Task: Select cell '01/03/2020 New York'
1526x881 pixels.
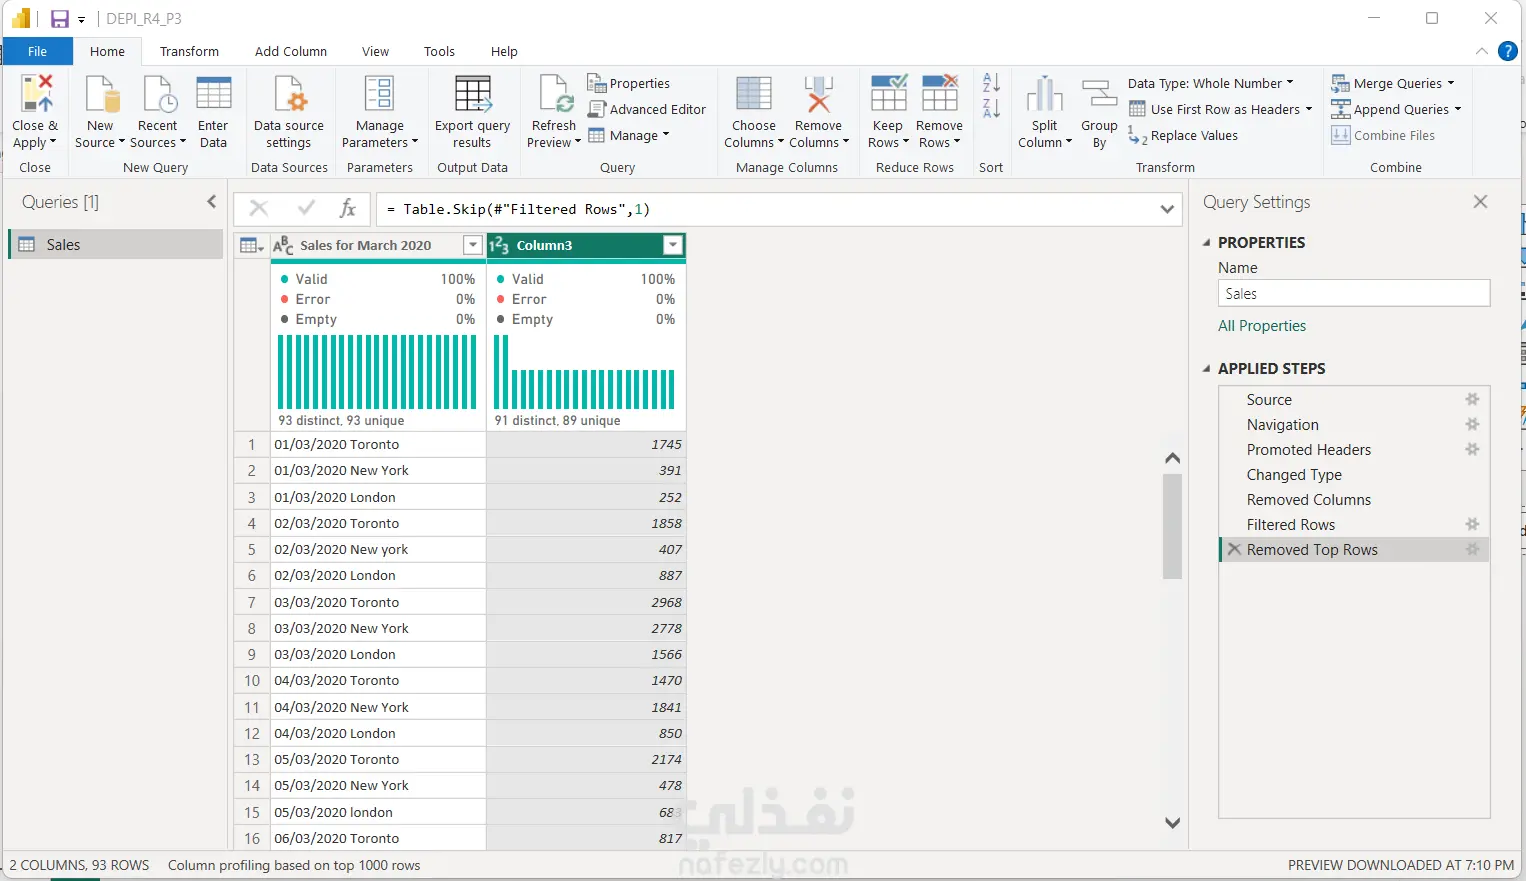Action: [x=377, y=470]
